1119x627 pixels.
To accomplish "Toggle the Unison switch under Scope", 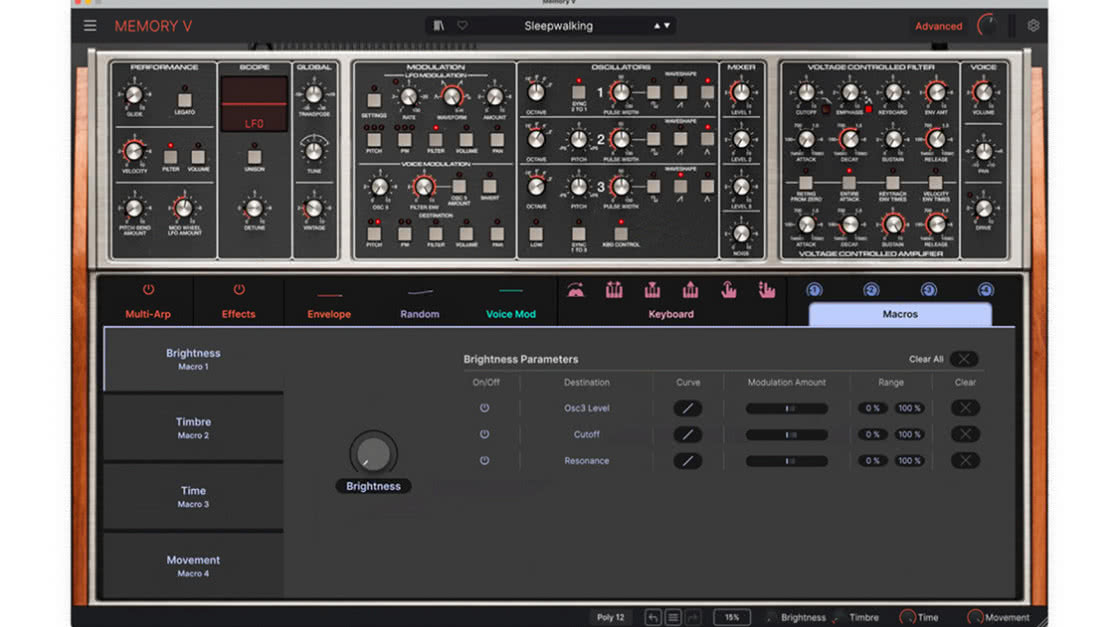I will pos(254,156).
